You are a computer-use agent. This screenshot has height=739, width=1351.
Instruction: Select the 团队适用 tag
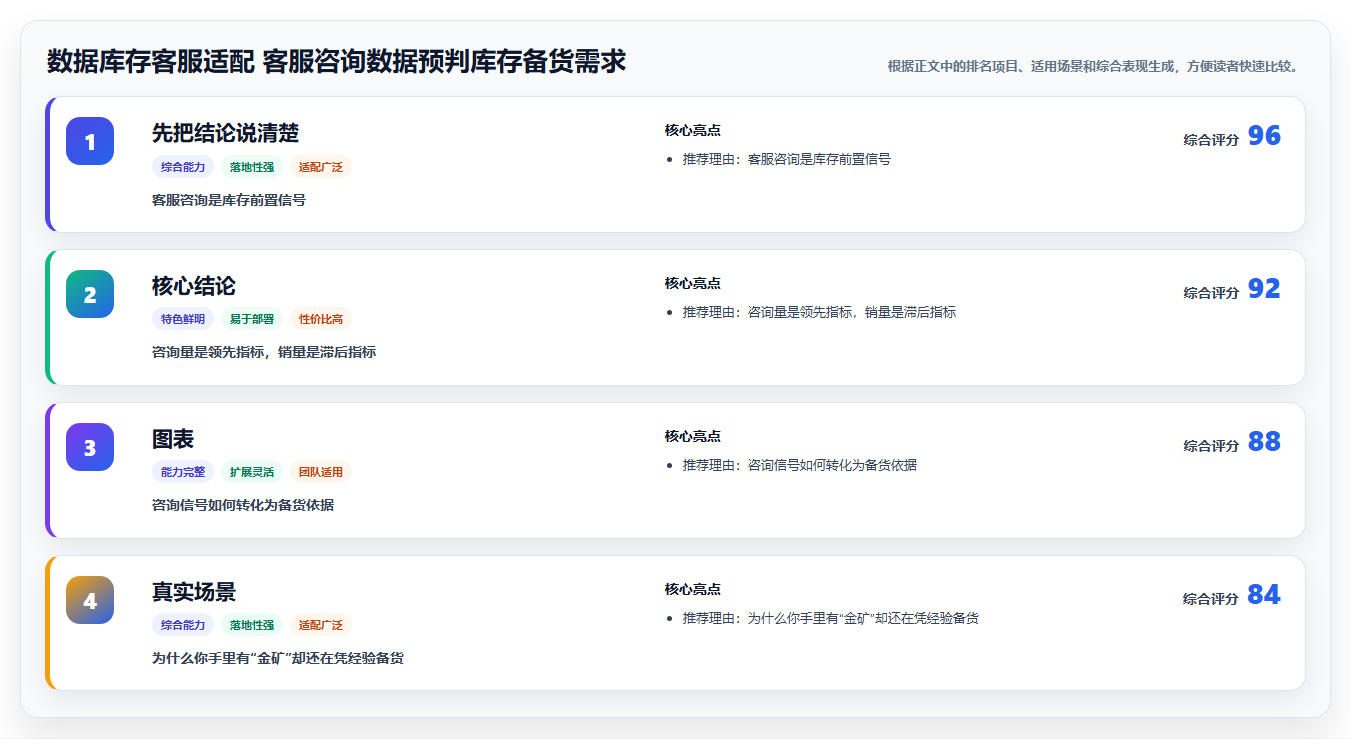321,472
